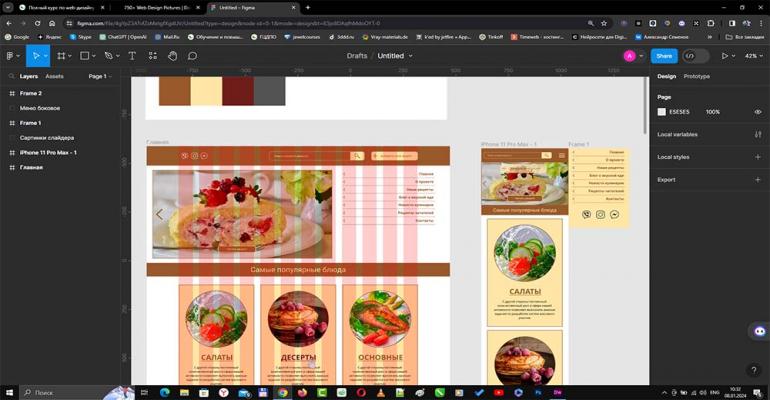
Task: Open the Resources tool
Action: point(152,56)
